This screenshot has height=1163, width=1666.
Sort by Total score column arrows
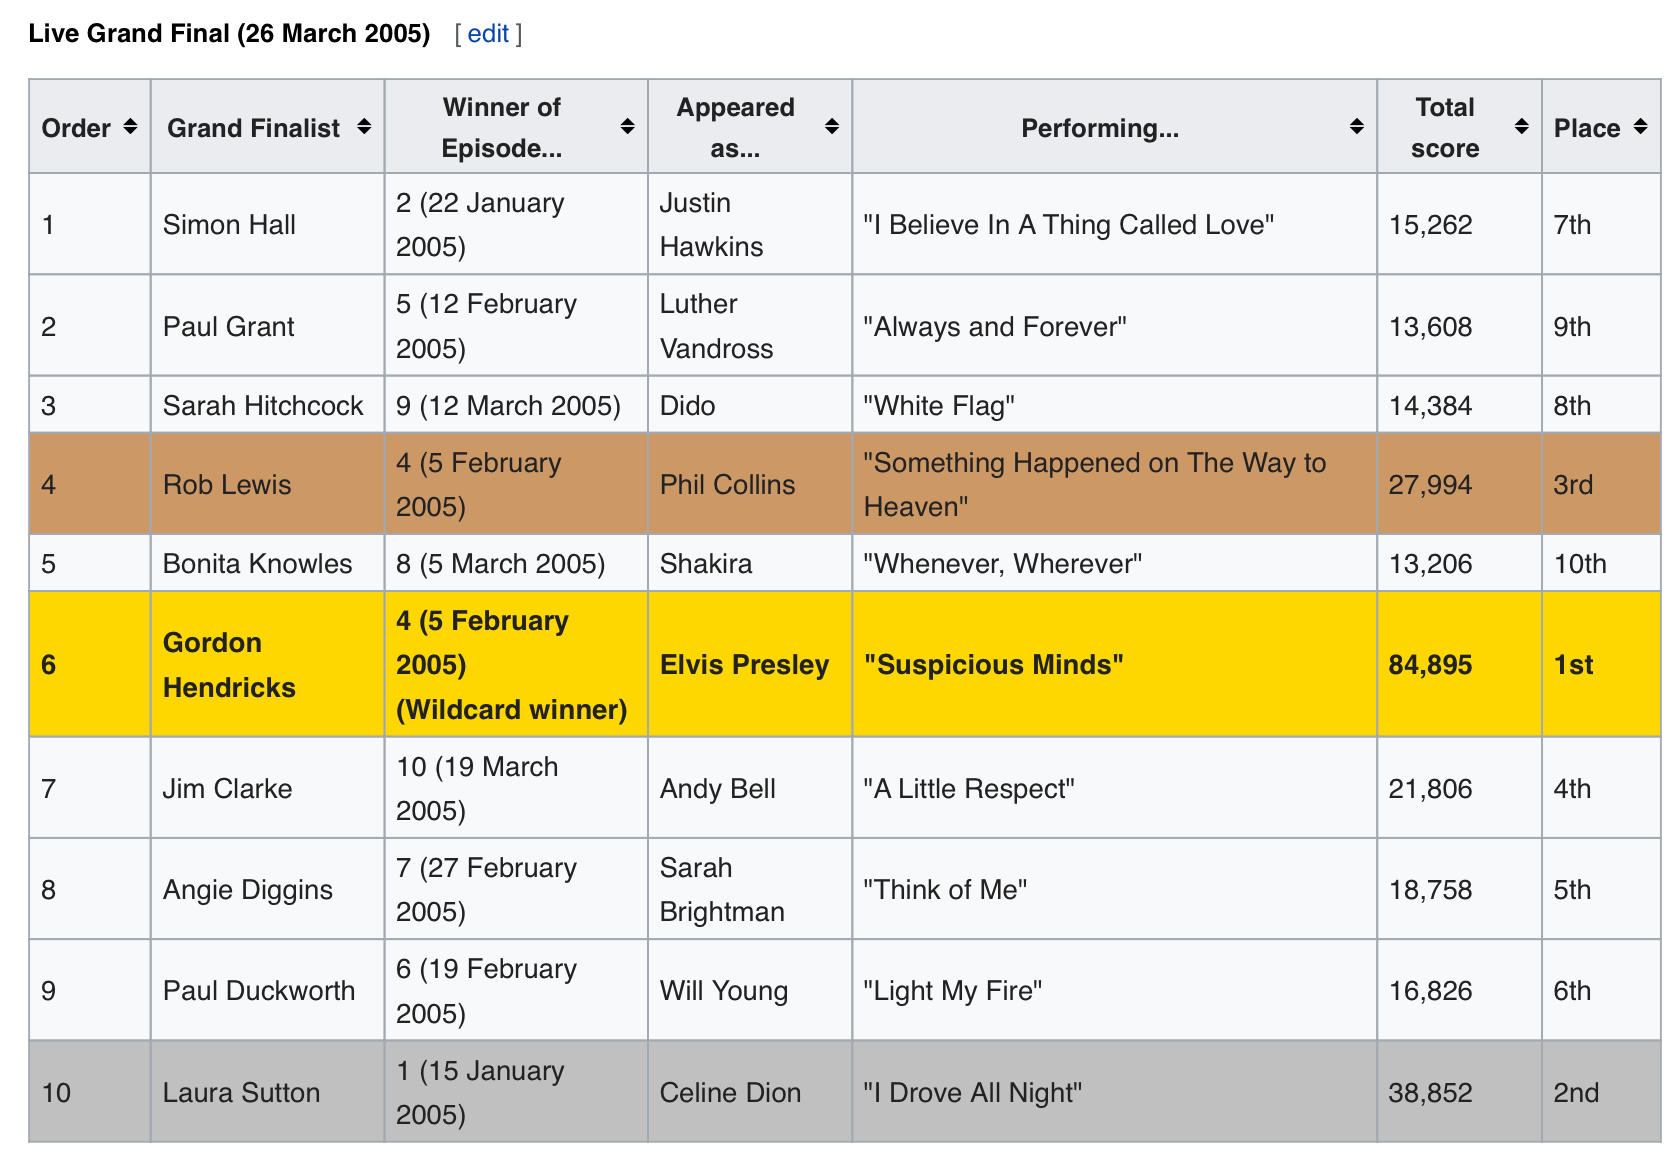[1521, 127]
